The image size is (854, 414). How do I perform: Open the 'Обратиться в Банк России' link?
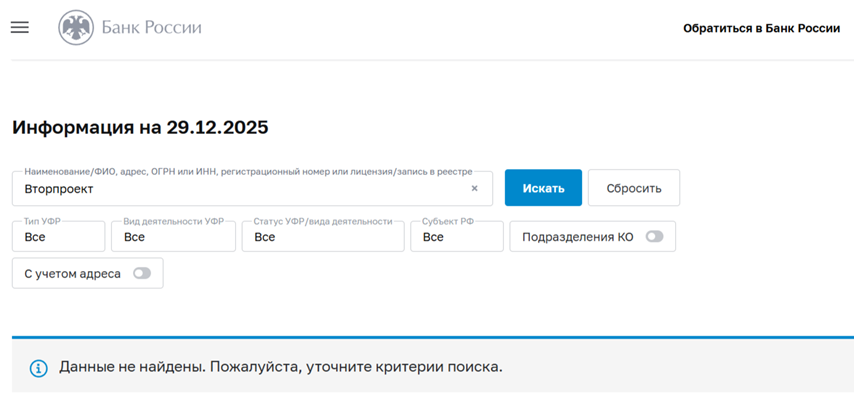point(761,28)
